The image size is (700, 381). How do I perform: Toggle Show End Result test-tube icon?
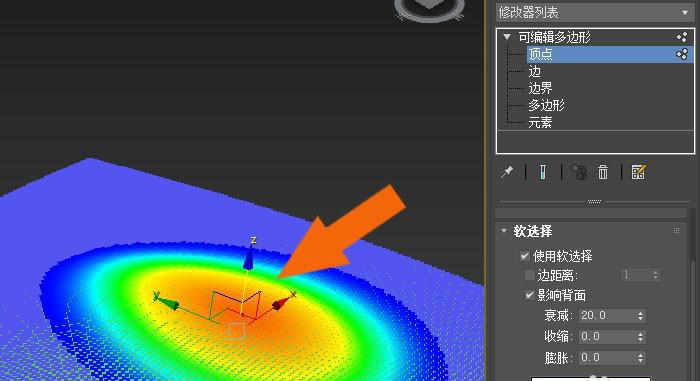pyautogui.click(x=542, y=172)
